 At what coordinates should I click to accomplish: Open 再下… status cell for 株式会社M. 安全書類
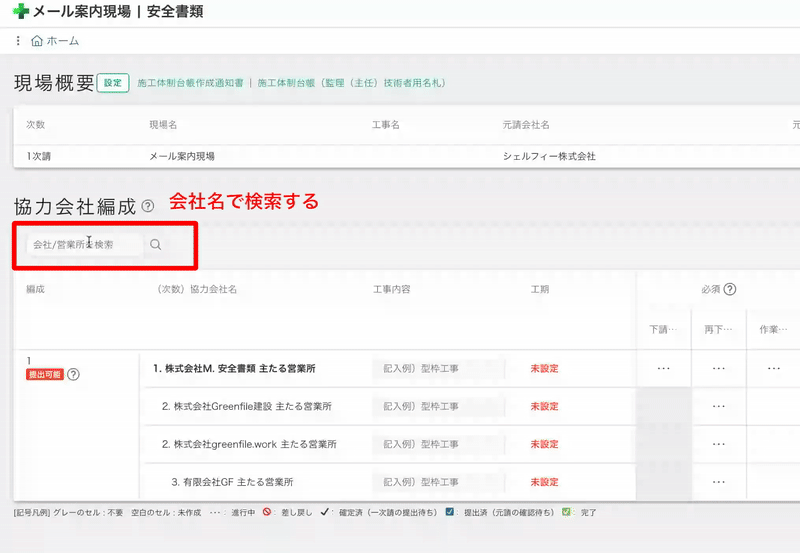[x=719, y=368]
